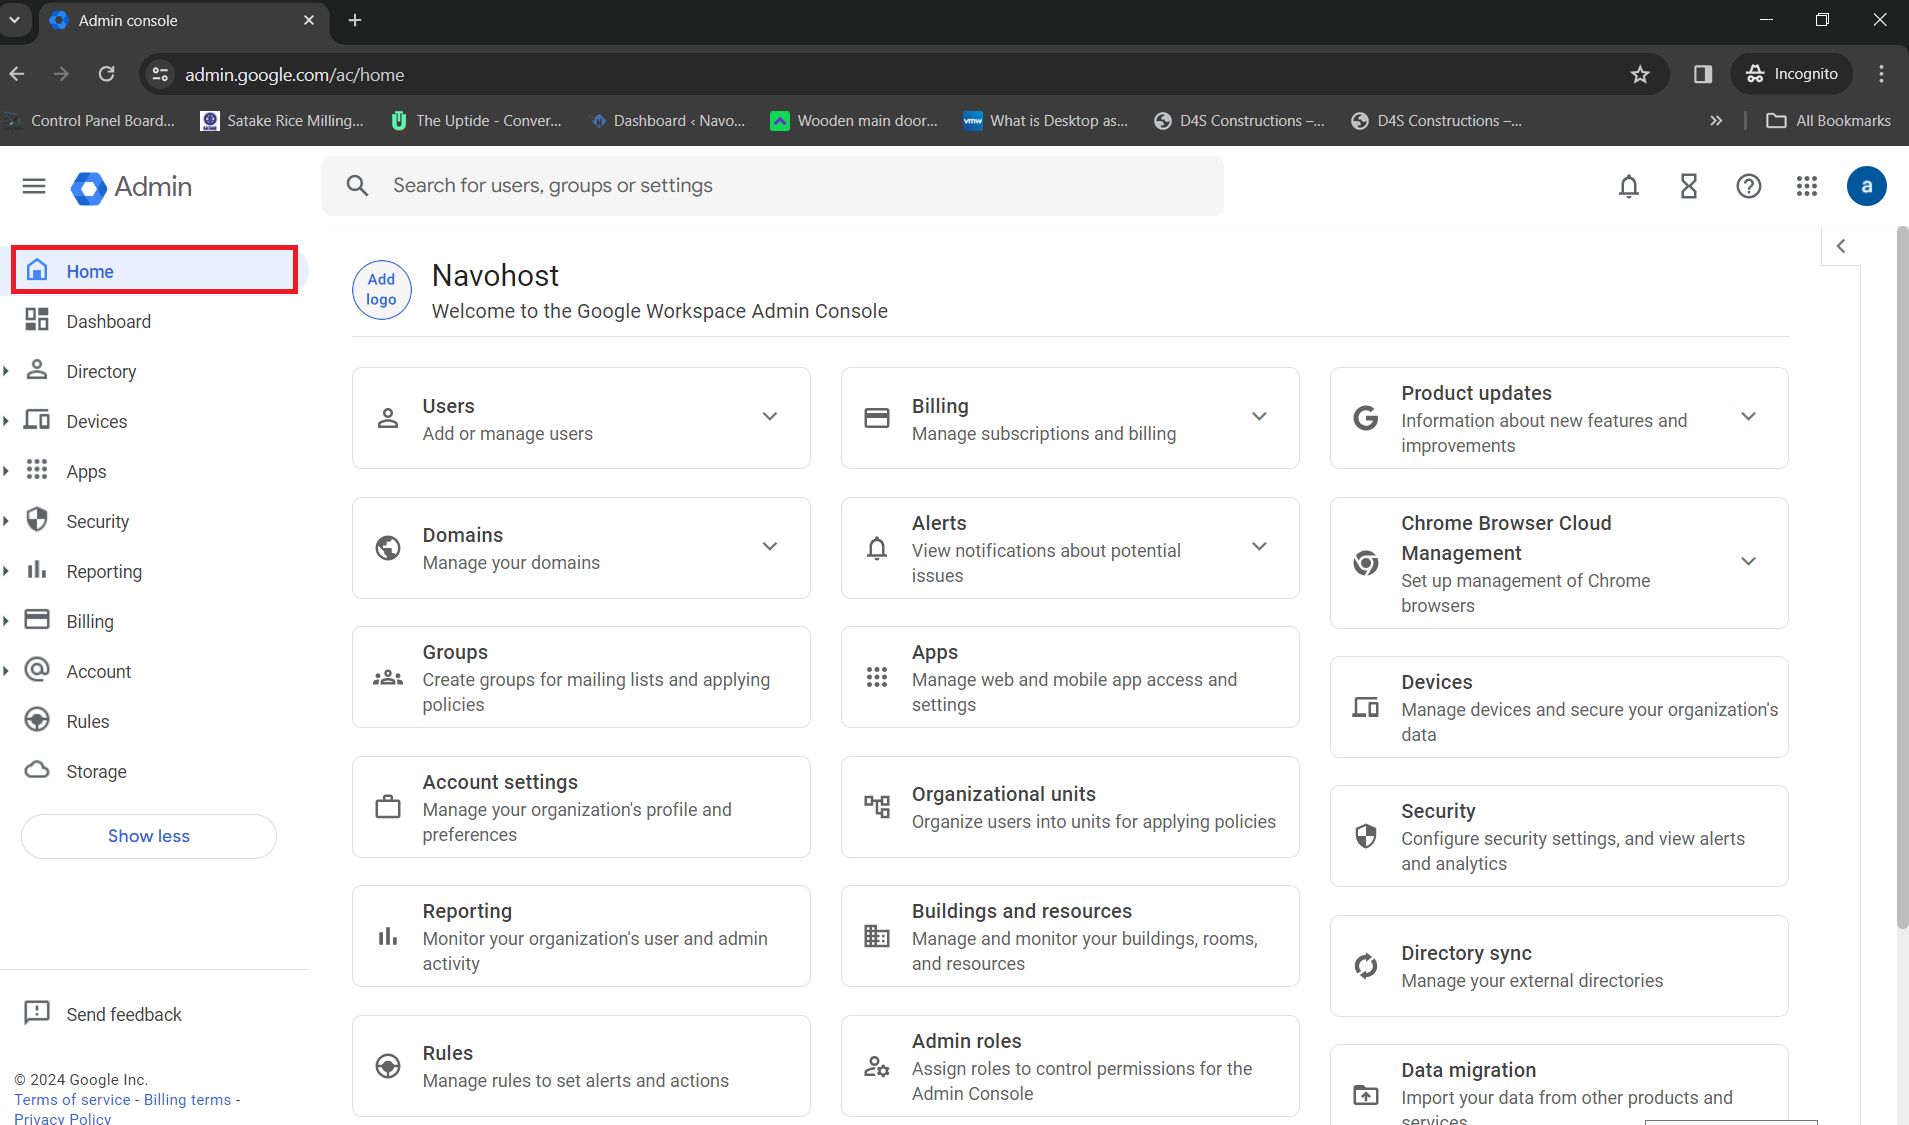
Task: Open the Chrome three-dot menu
Action: [1881, 74]
